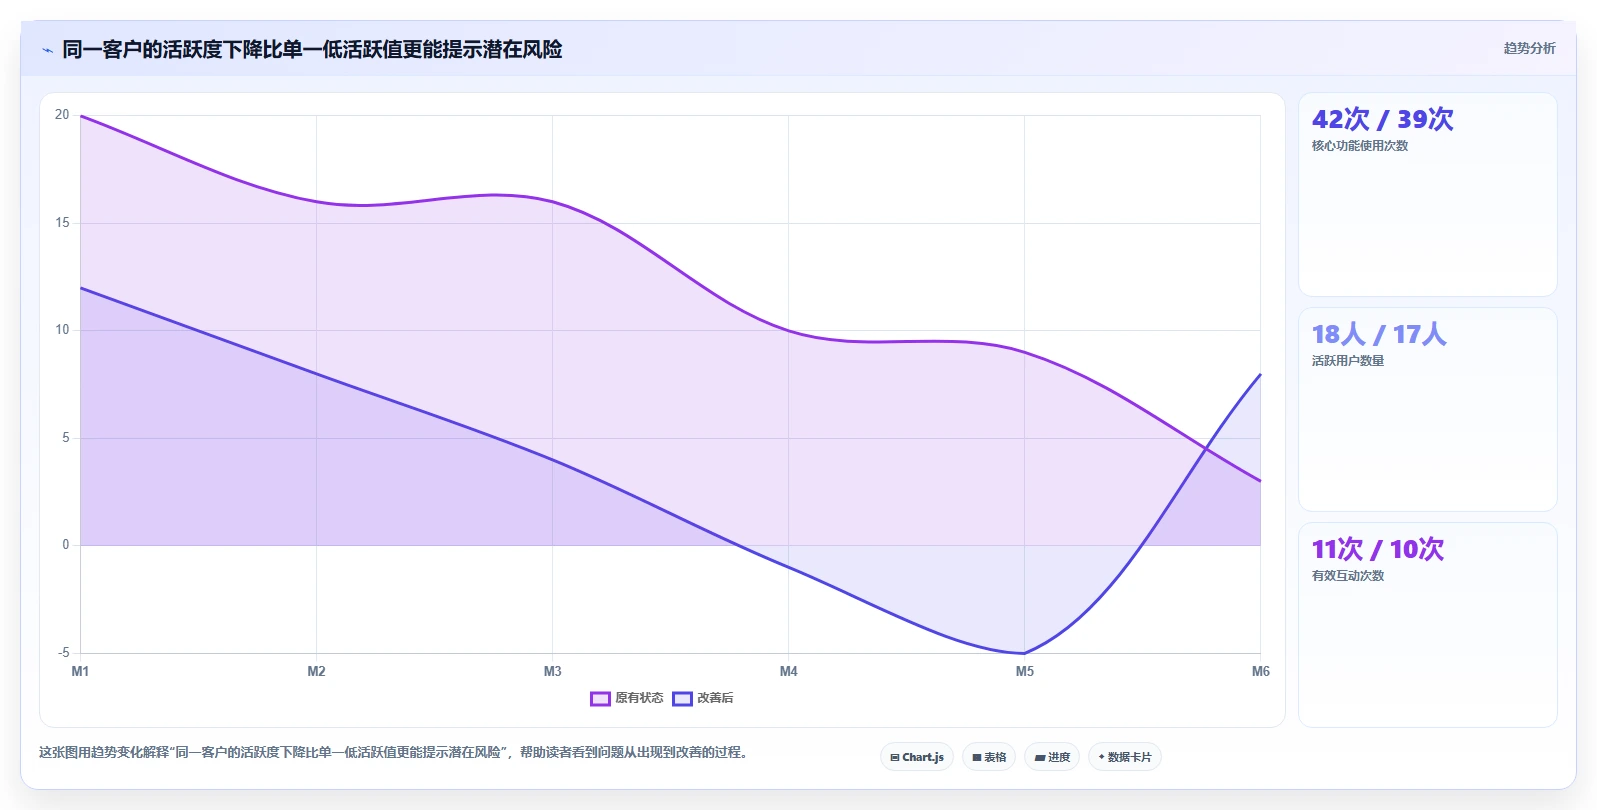Image resolution: width=1597 pixels, height=810 pixels.
Task: Click the 原有状态 line's starting point at M1
Action: point(80,116)
